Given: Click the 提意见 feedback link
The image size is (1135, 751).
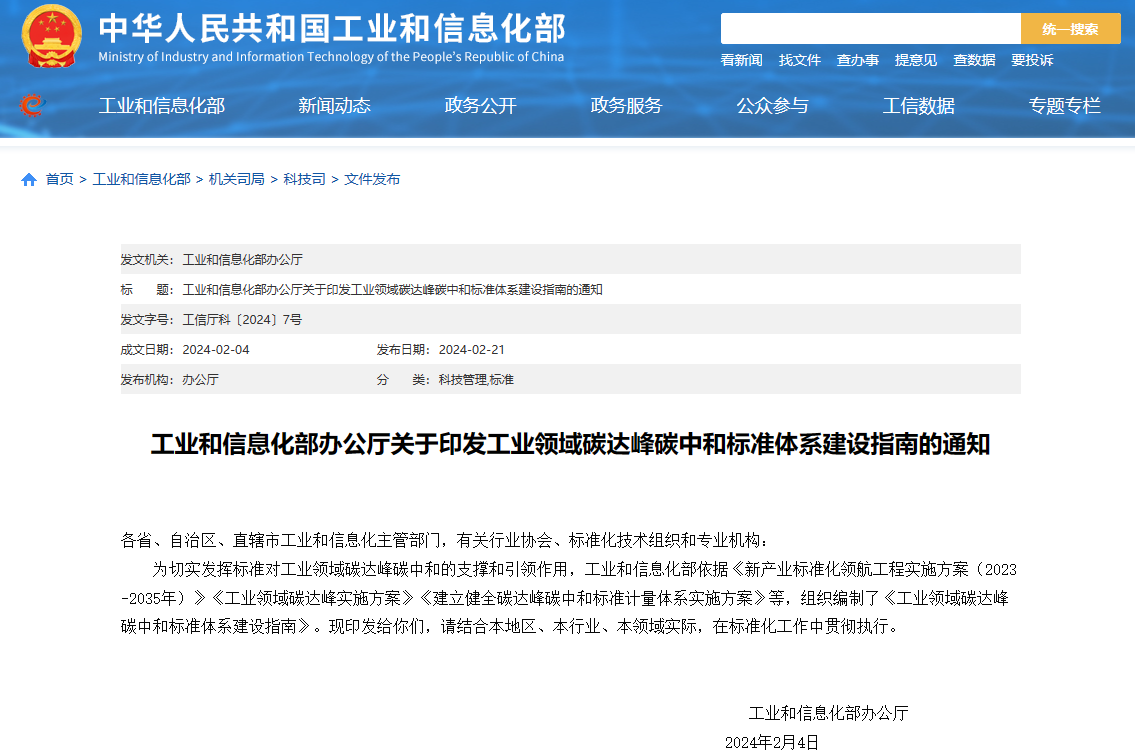Looking at the screenshot, I should 915,60.
